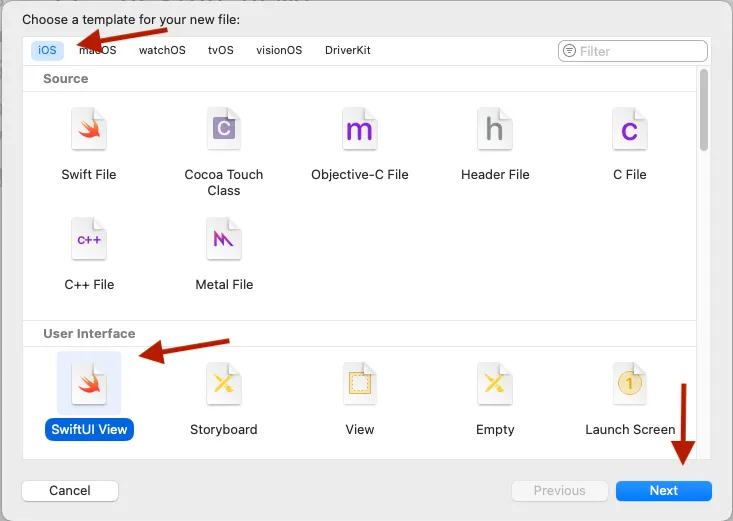Click the 'Empty' template label
This screenshot has width=733, height=521.
click(495, 429)
